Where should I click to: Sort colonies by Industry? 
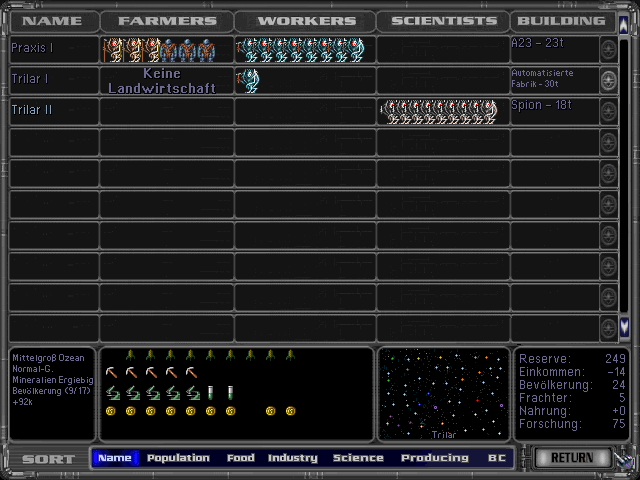(293, 458)
